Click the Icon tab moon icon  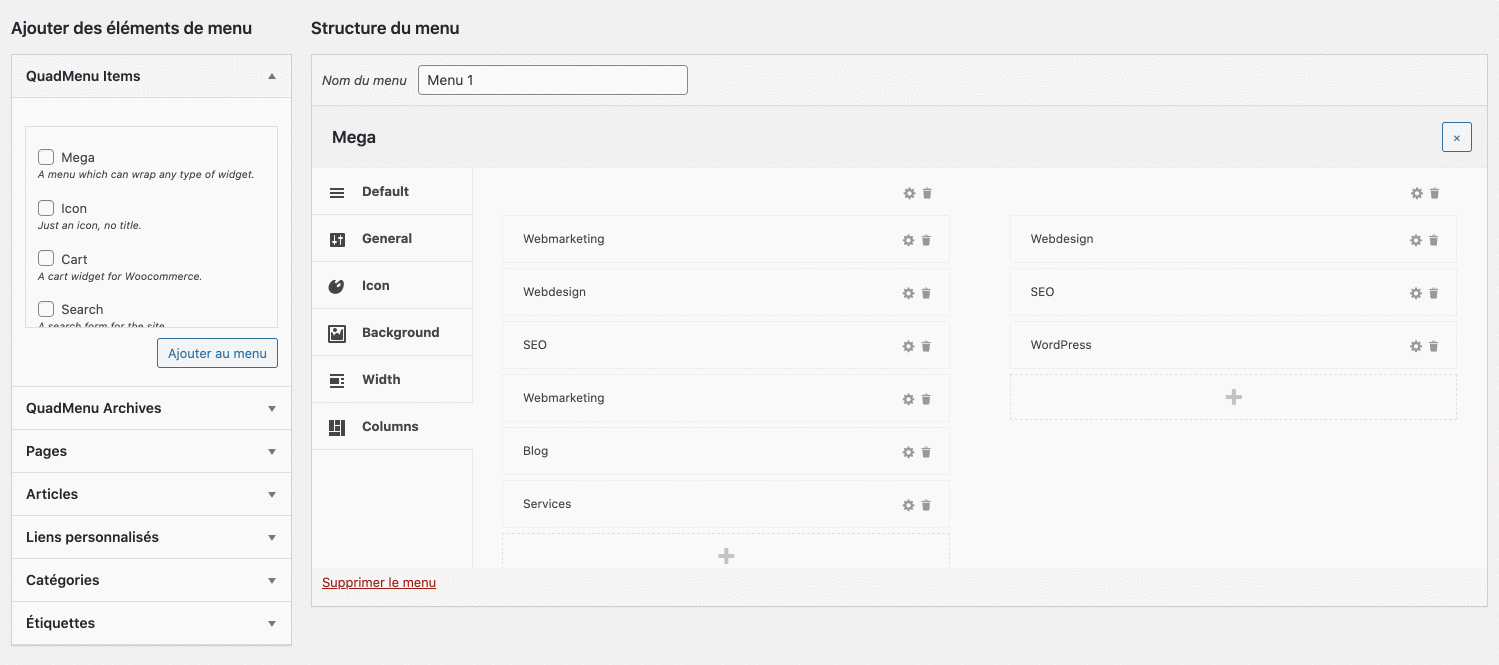click(x=336, y=285)
